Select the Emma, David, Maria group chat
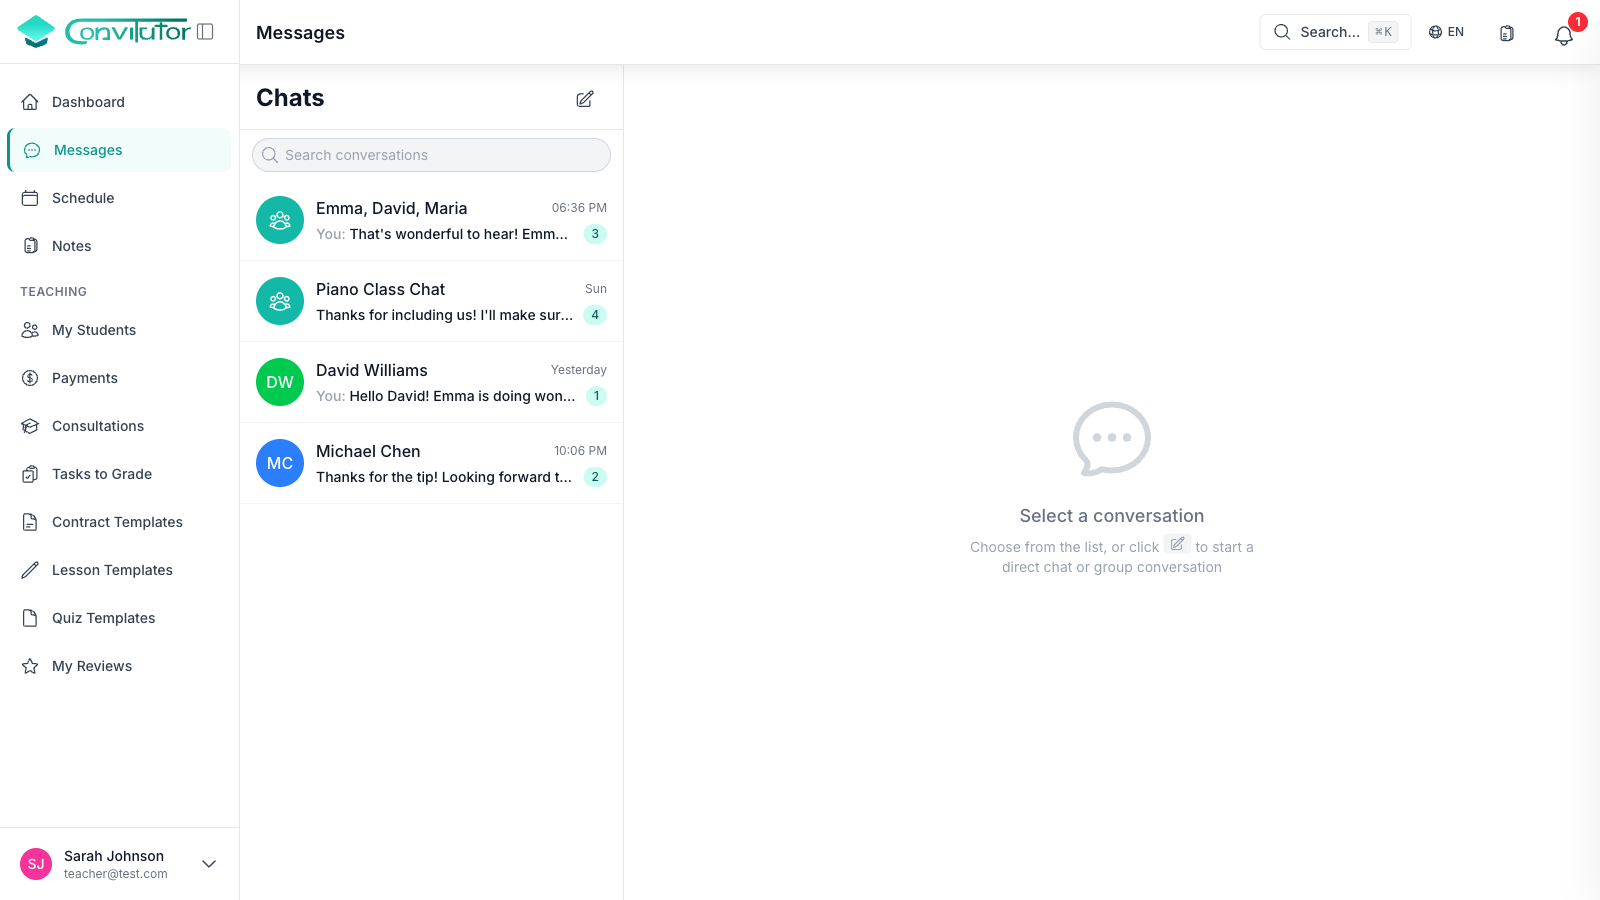1600x900 pixels. (x=431, y=221)
